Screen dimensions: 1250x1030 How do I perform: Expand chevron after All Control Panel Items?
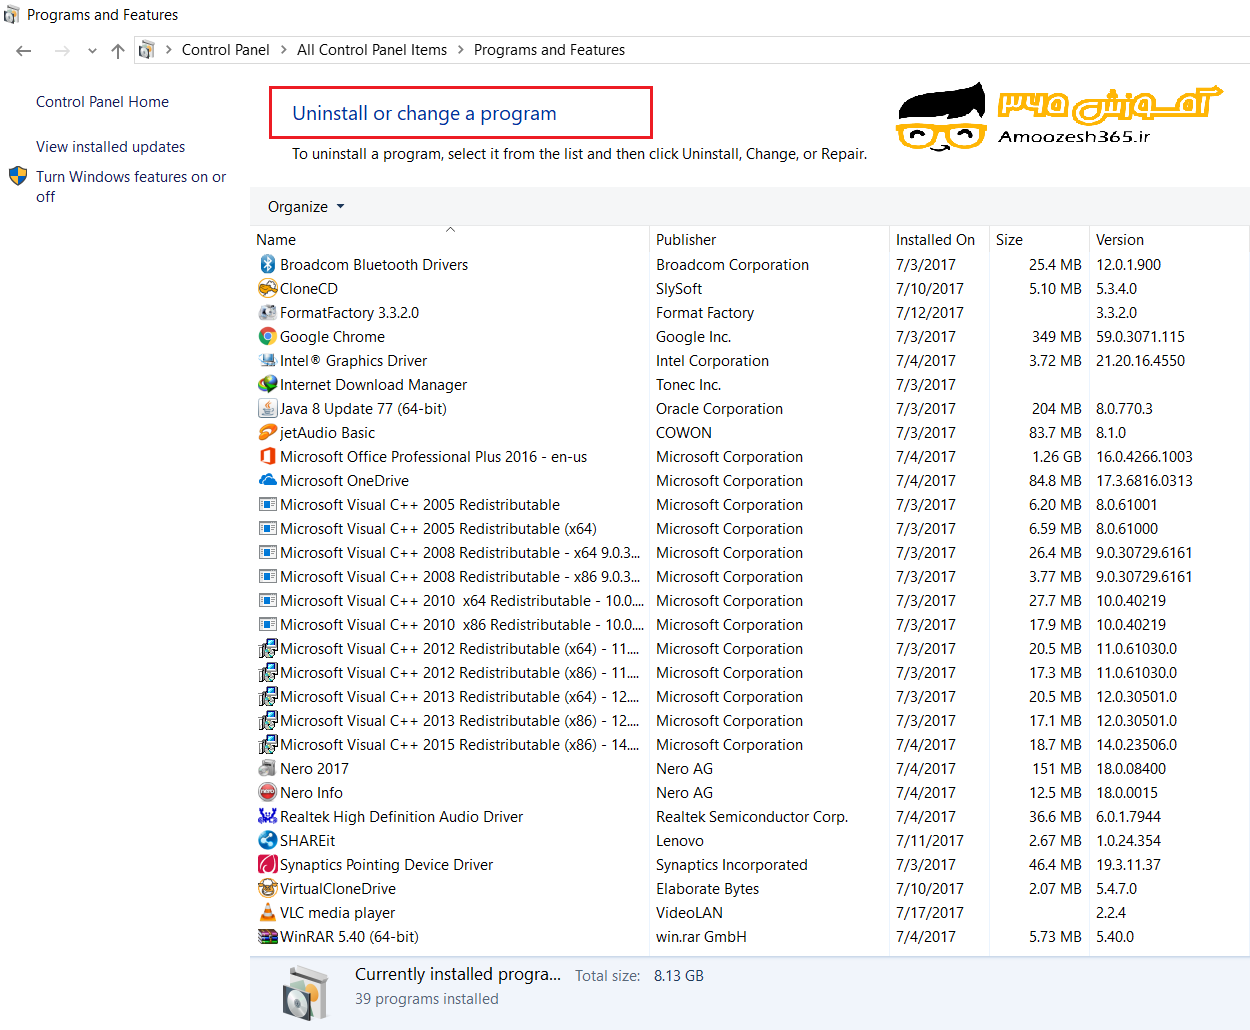coord(461,50)
